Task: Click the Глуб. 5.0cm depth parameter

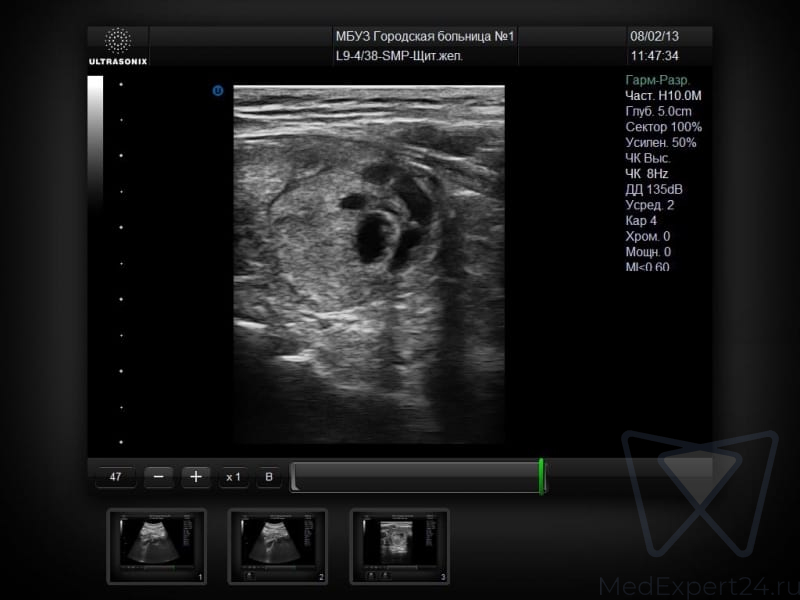Action: 658,112
